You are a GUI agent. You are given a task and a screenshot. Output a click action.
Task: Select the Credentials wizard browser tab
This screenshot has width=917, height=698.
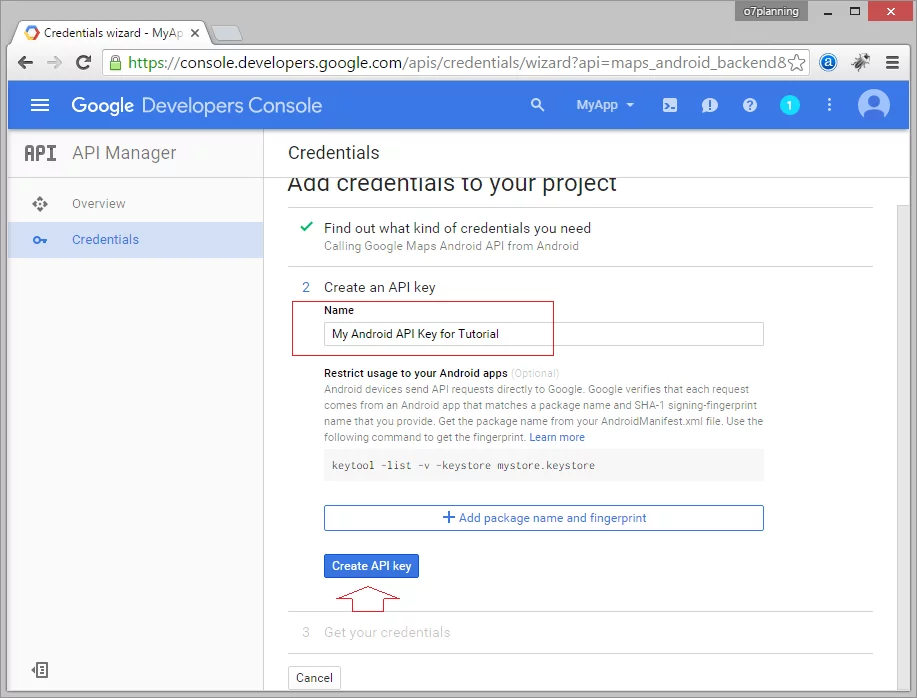(x=111, y=33)
